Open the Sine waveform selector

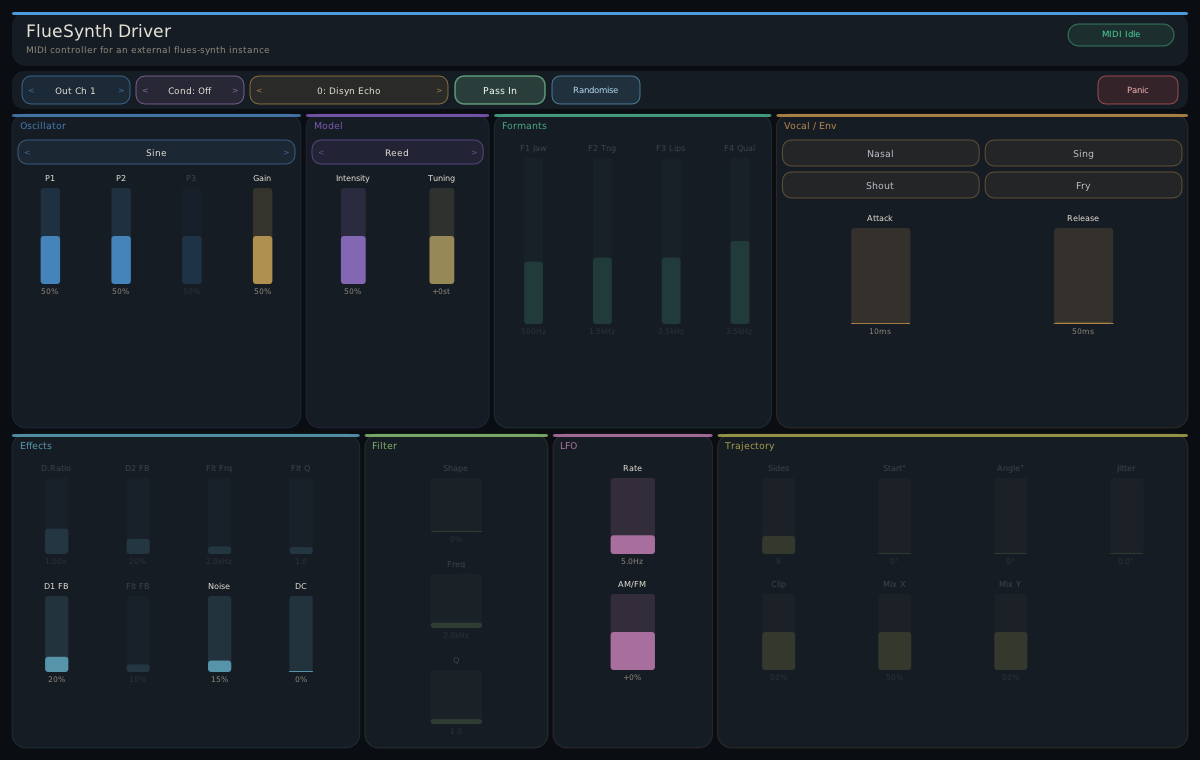tap(156, 152)
